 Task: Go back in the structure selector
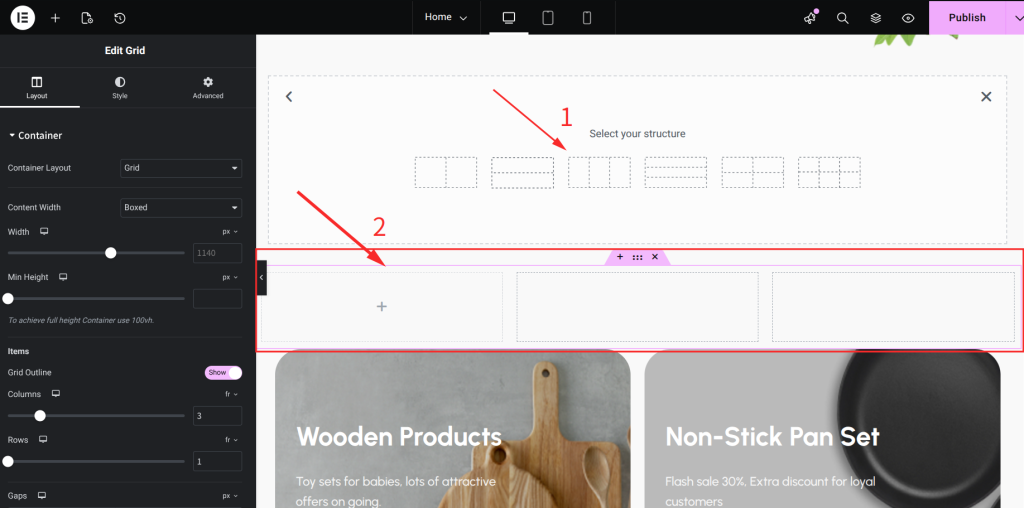point(289,97)
